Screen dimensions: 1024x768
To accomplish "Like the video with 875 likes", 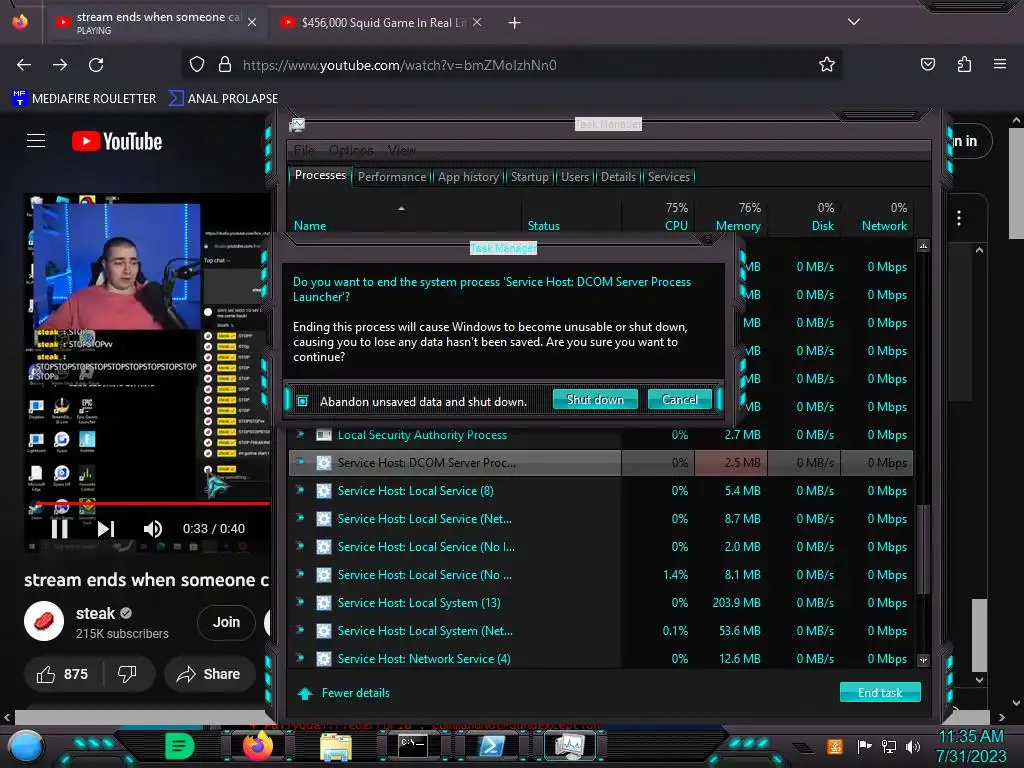I will 63,674.
